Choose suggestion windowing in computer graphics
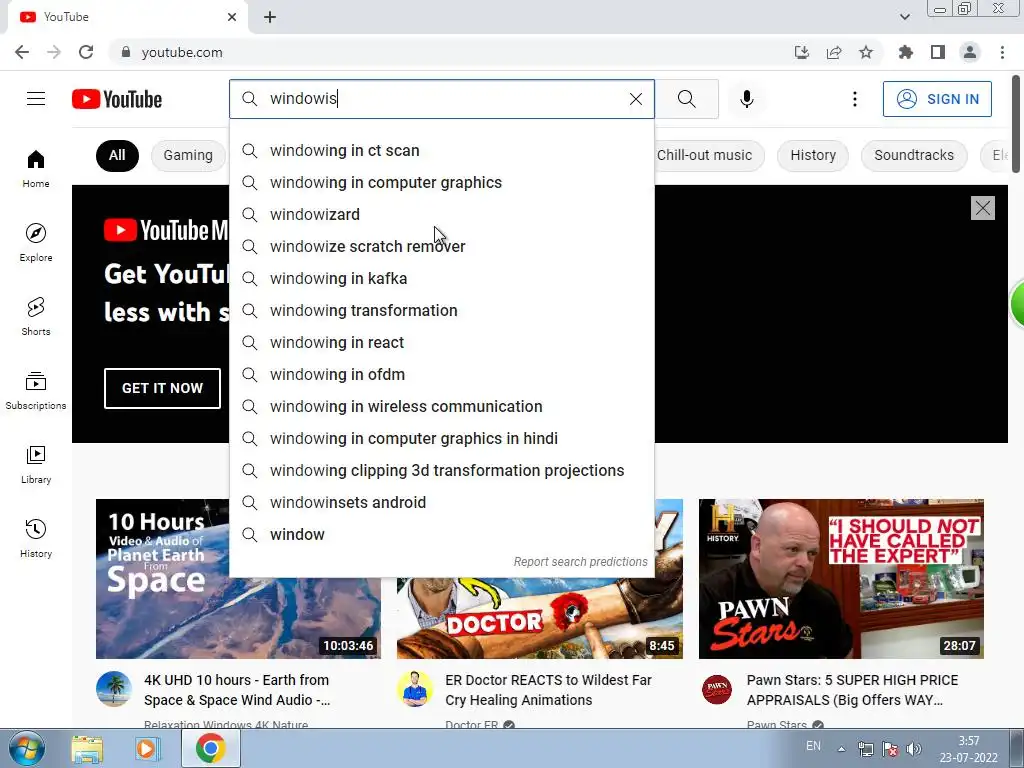The width and height of the screenshot is (1024, 768). click(441, 182)
